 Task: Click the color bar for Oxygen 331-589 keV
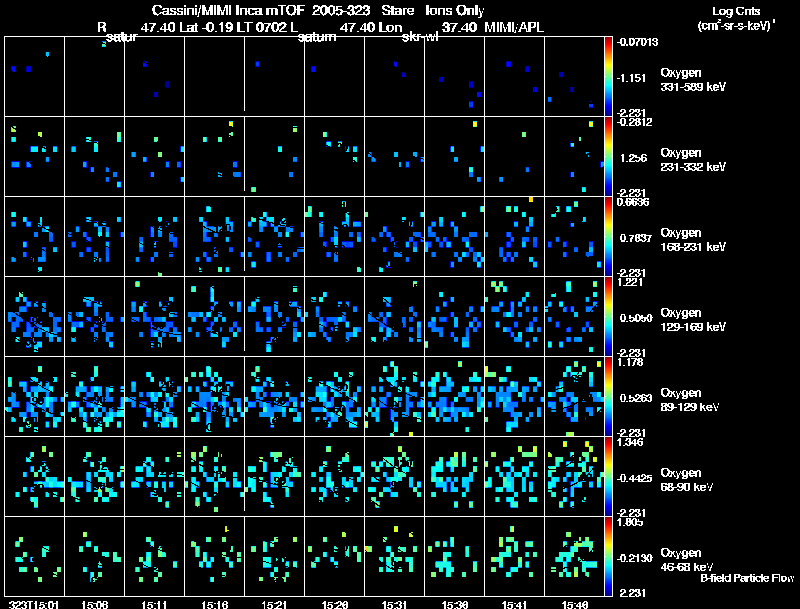click(x=609, y=76)
